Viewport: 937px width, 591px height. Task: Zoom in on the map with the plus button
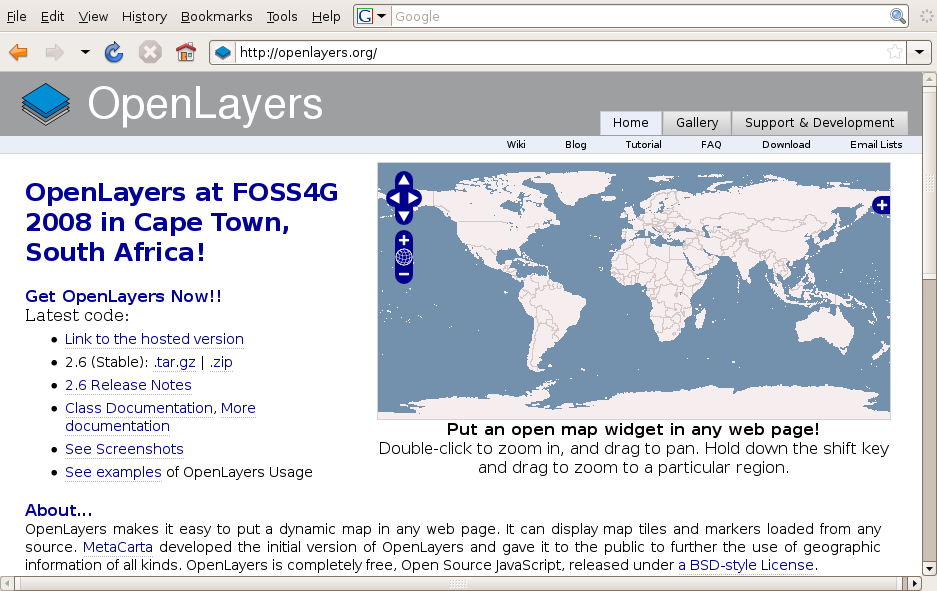click(404, 240)
